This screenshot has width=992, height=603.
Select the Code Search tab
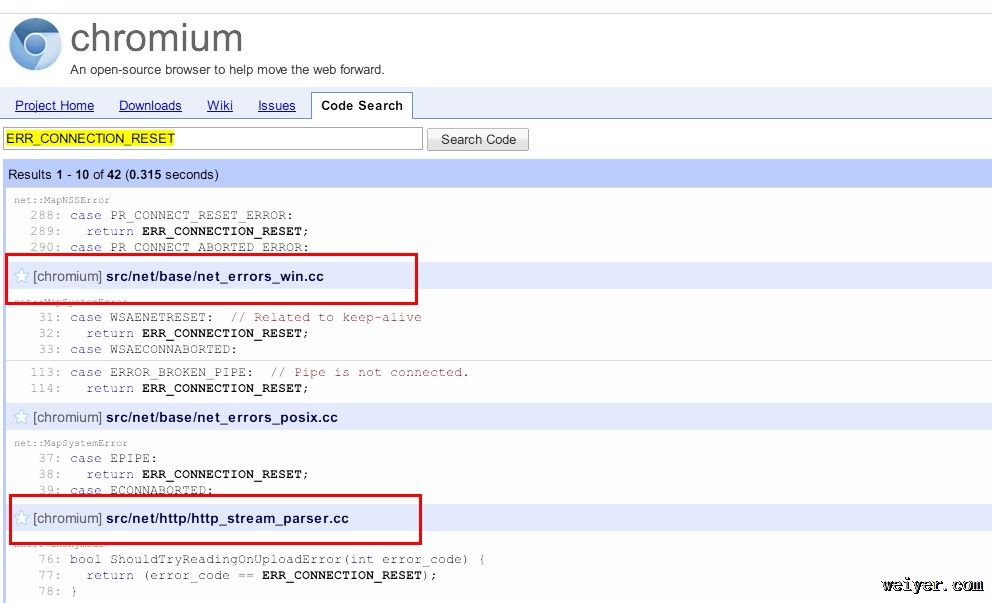pos(362,106)
